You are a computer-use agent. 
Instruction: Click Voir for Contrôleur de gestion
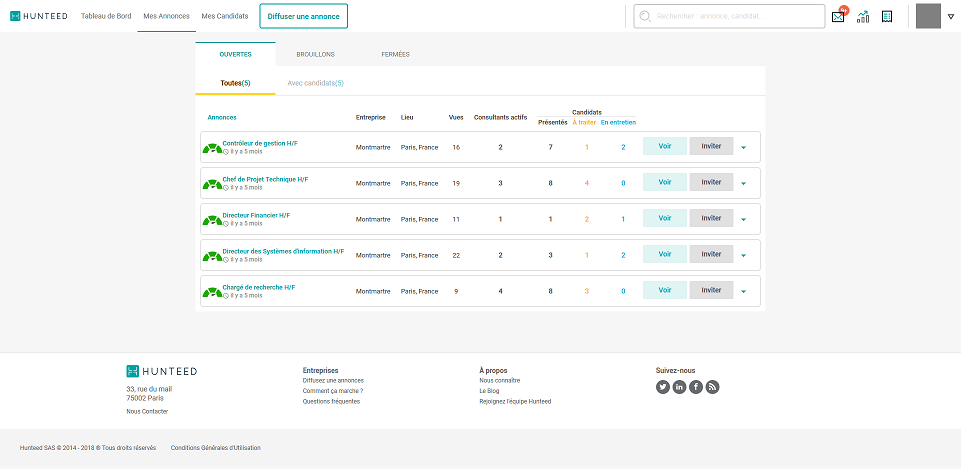[665, 147]
